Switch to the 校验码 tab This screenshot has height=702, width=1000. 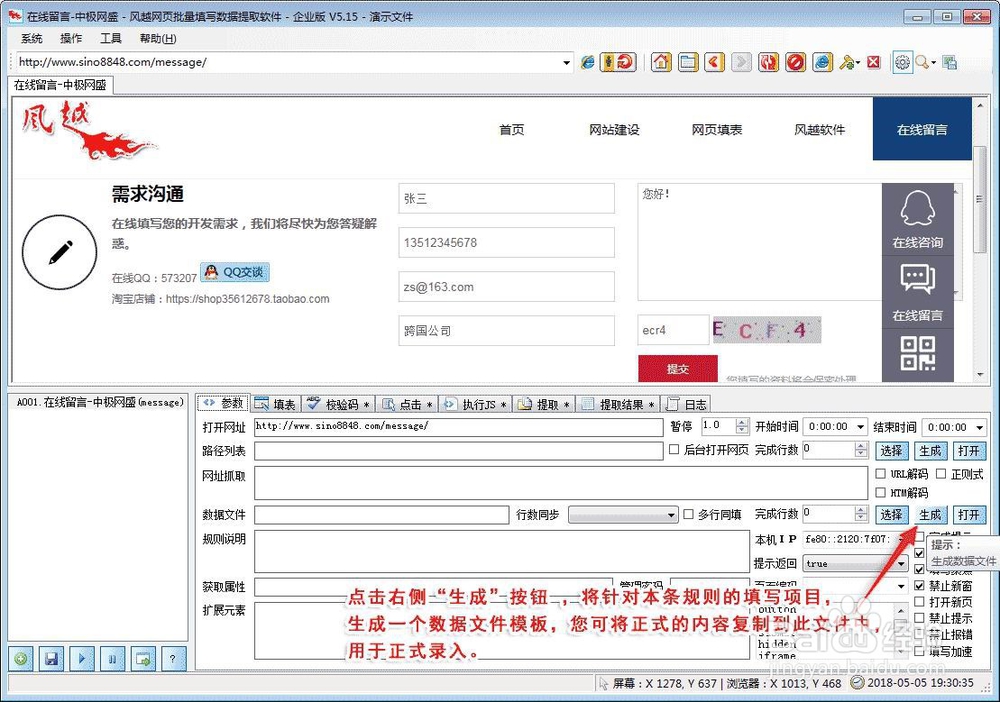pos(339,404)
